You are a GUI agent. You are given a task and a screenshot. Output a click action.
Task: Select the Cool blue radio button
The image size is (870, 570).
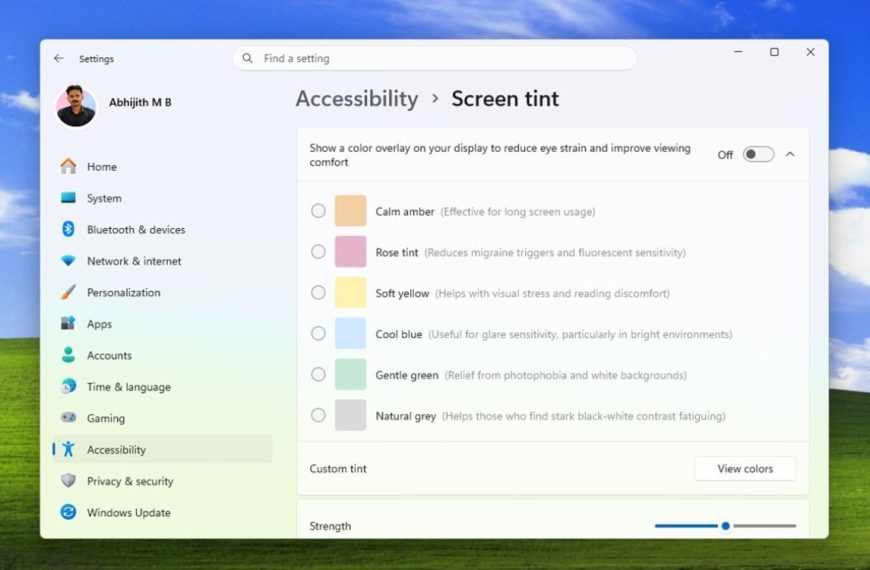(x=318, y=333)
